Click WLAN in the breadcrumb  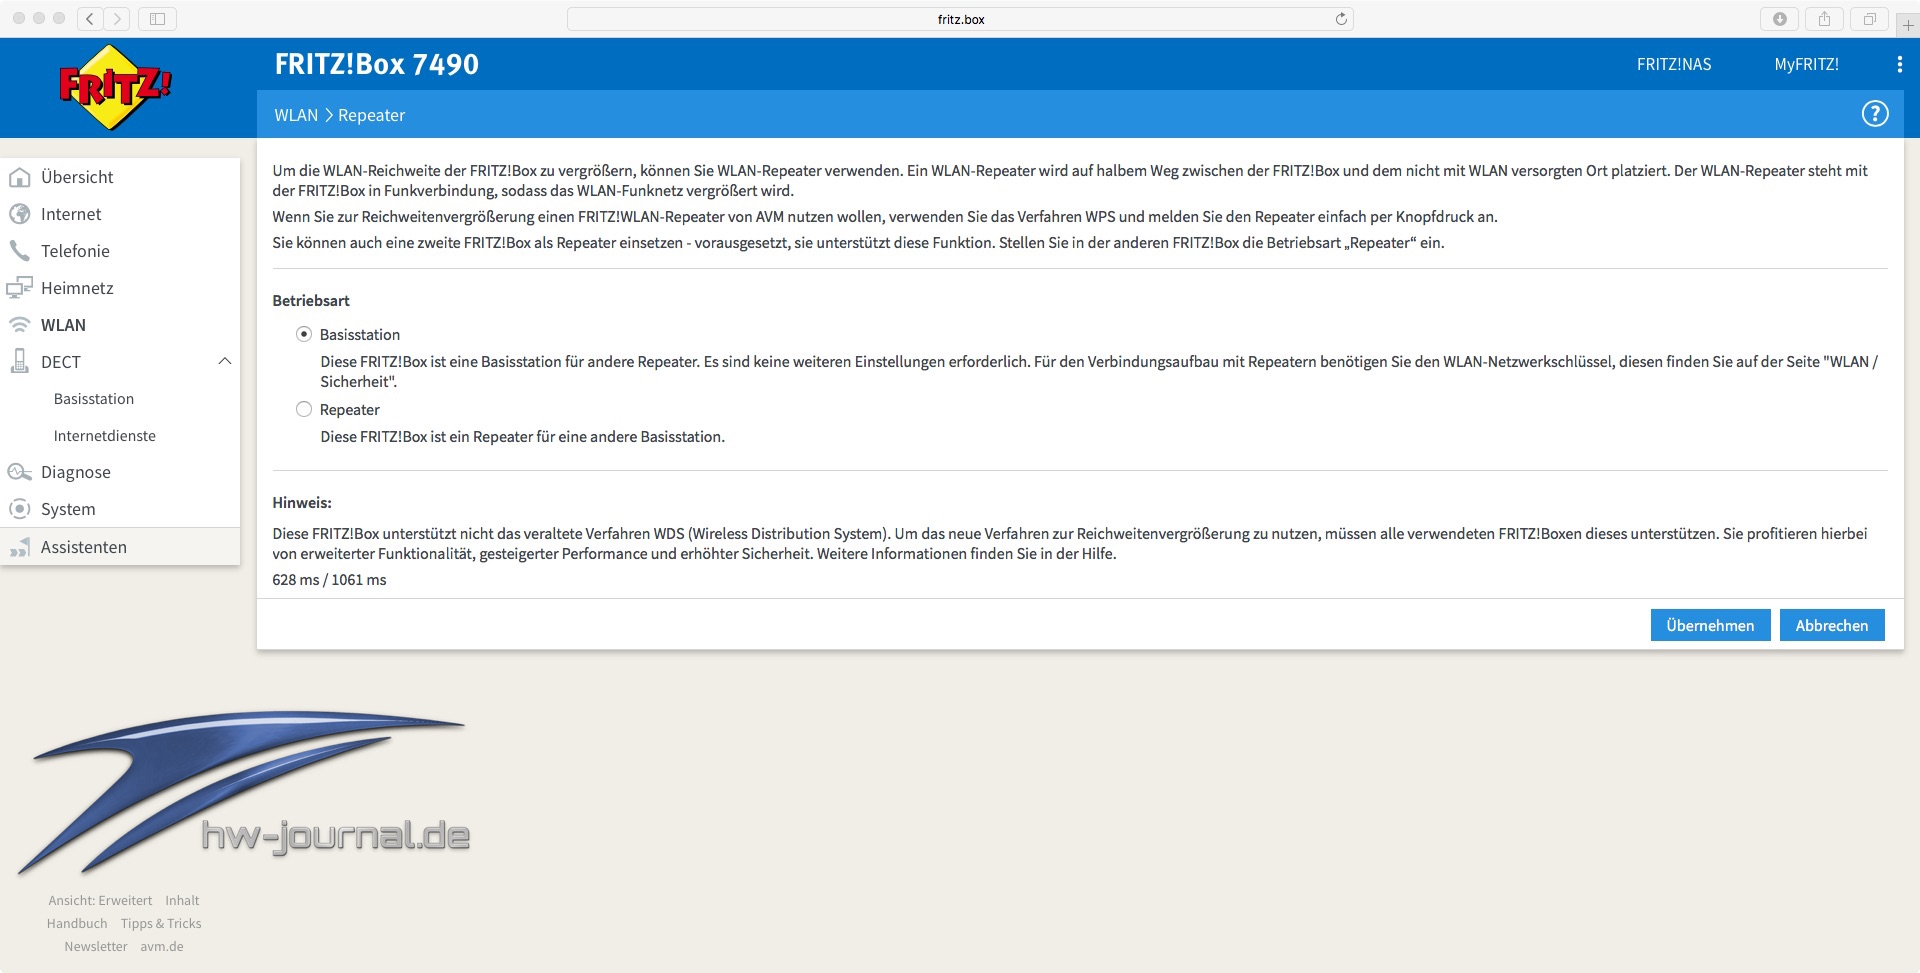[x=296, y=115]
